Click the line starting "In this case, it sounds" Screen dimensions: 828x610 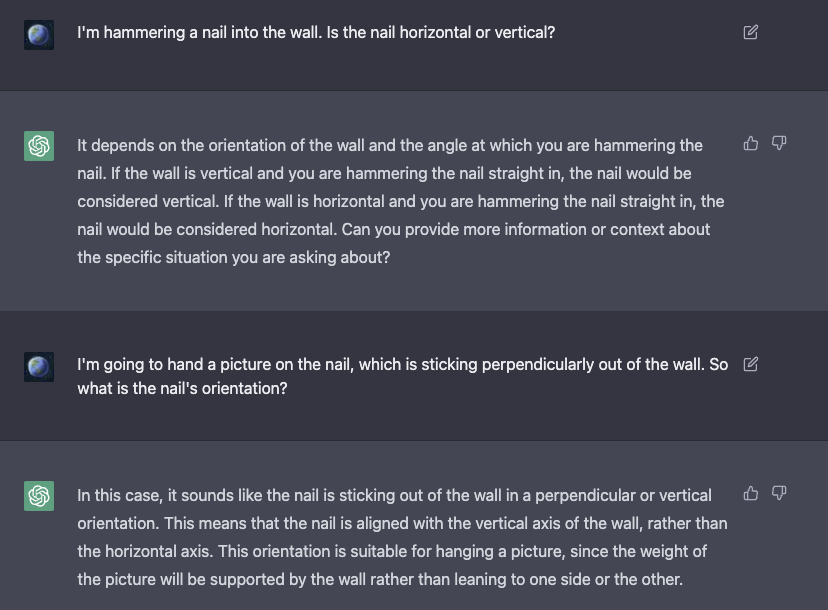[394, 495]
